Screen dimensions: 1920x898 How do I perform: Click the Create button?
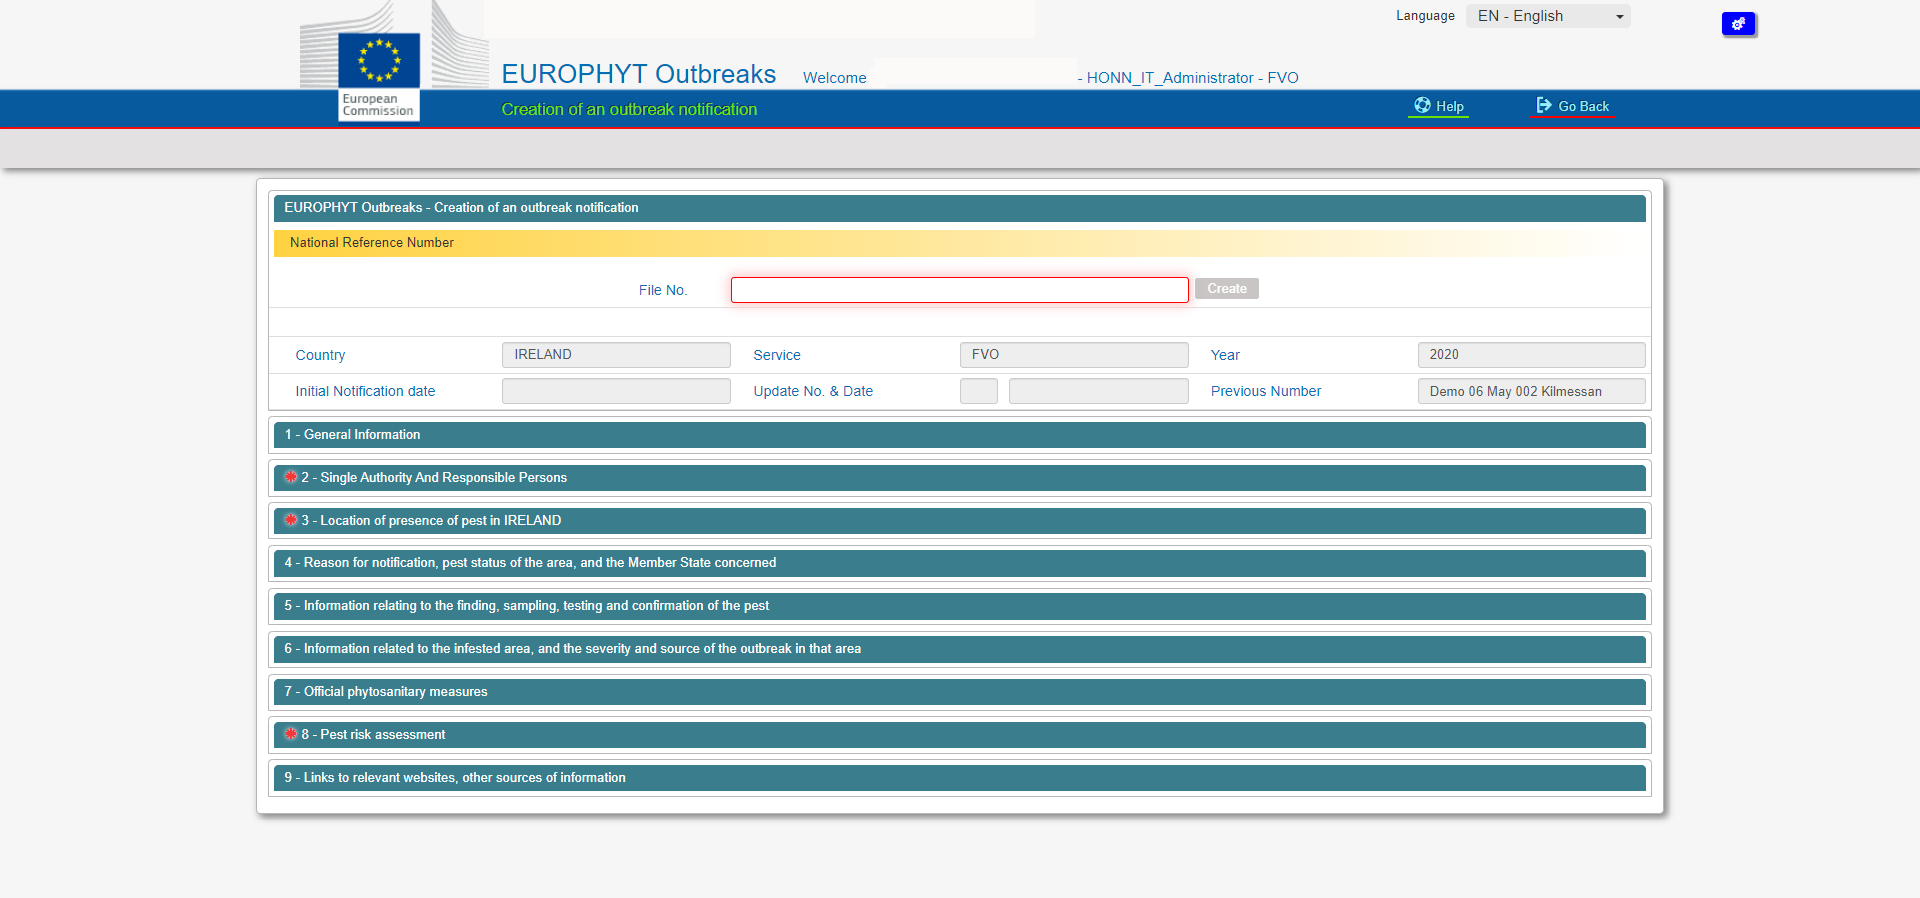point(1227,289)
